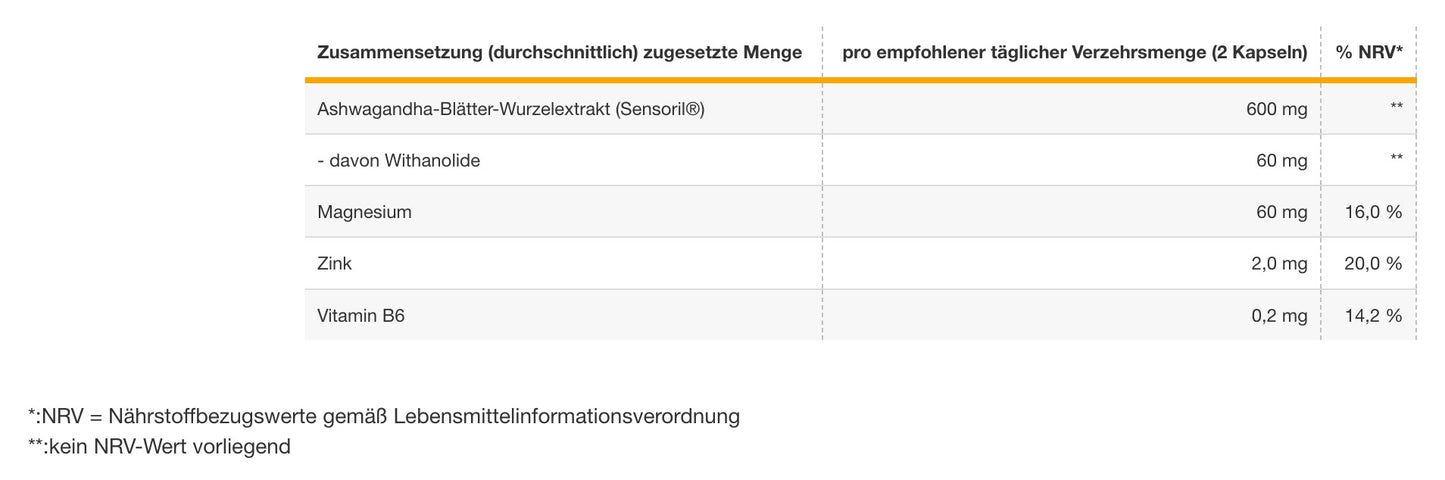Click the 2,0 mg amount for Zink
Image resolution: width=1445 pixels, height=480 pixels.
coord(1279,264)
